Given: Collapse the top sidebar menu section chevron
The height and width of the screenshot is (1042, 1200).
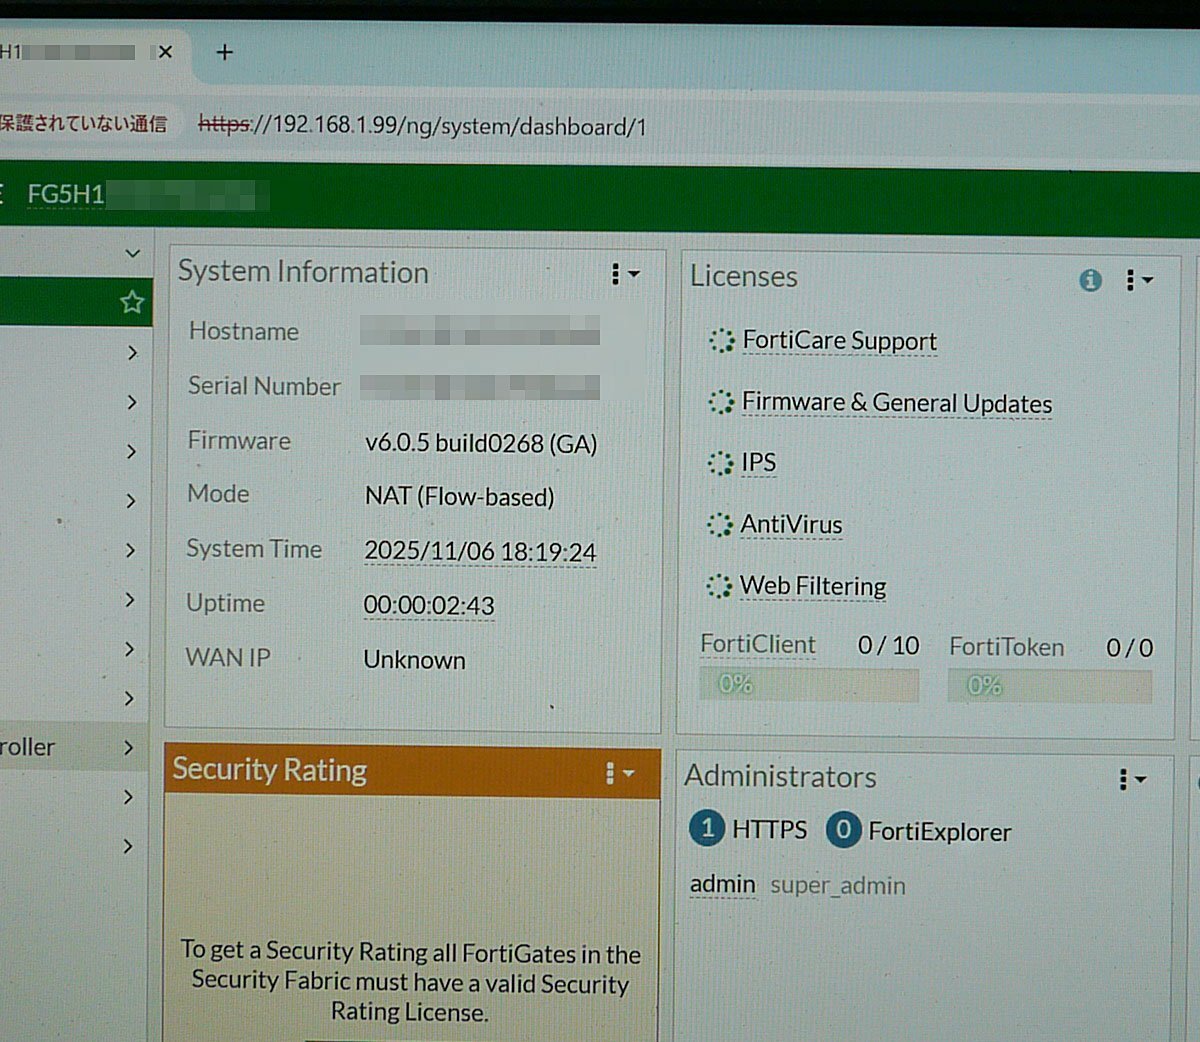Looking at the screenshot, I should [x=132, y=254].
